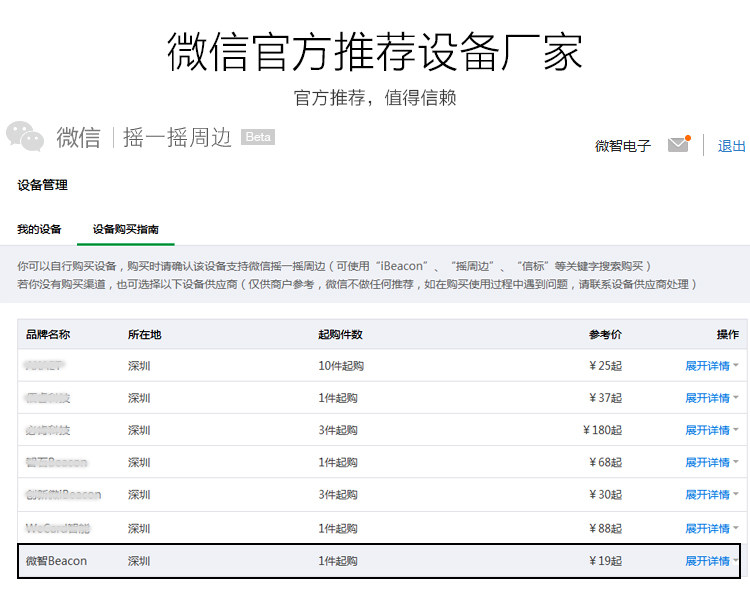The height and width of the screenshot is (593, 750).
Task: Click 1件起购 in the 微智Beacon row
Action: pos(338,561)
